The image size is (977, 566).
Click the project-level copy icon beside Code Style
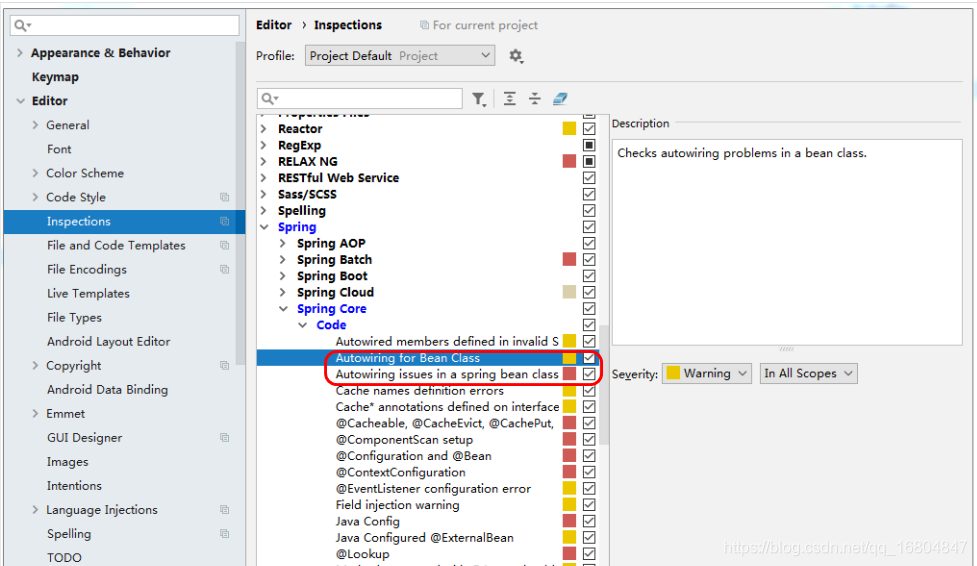pos(224,197)
